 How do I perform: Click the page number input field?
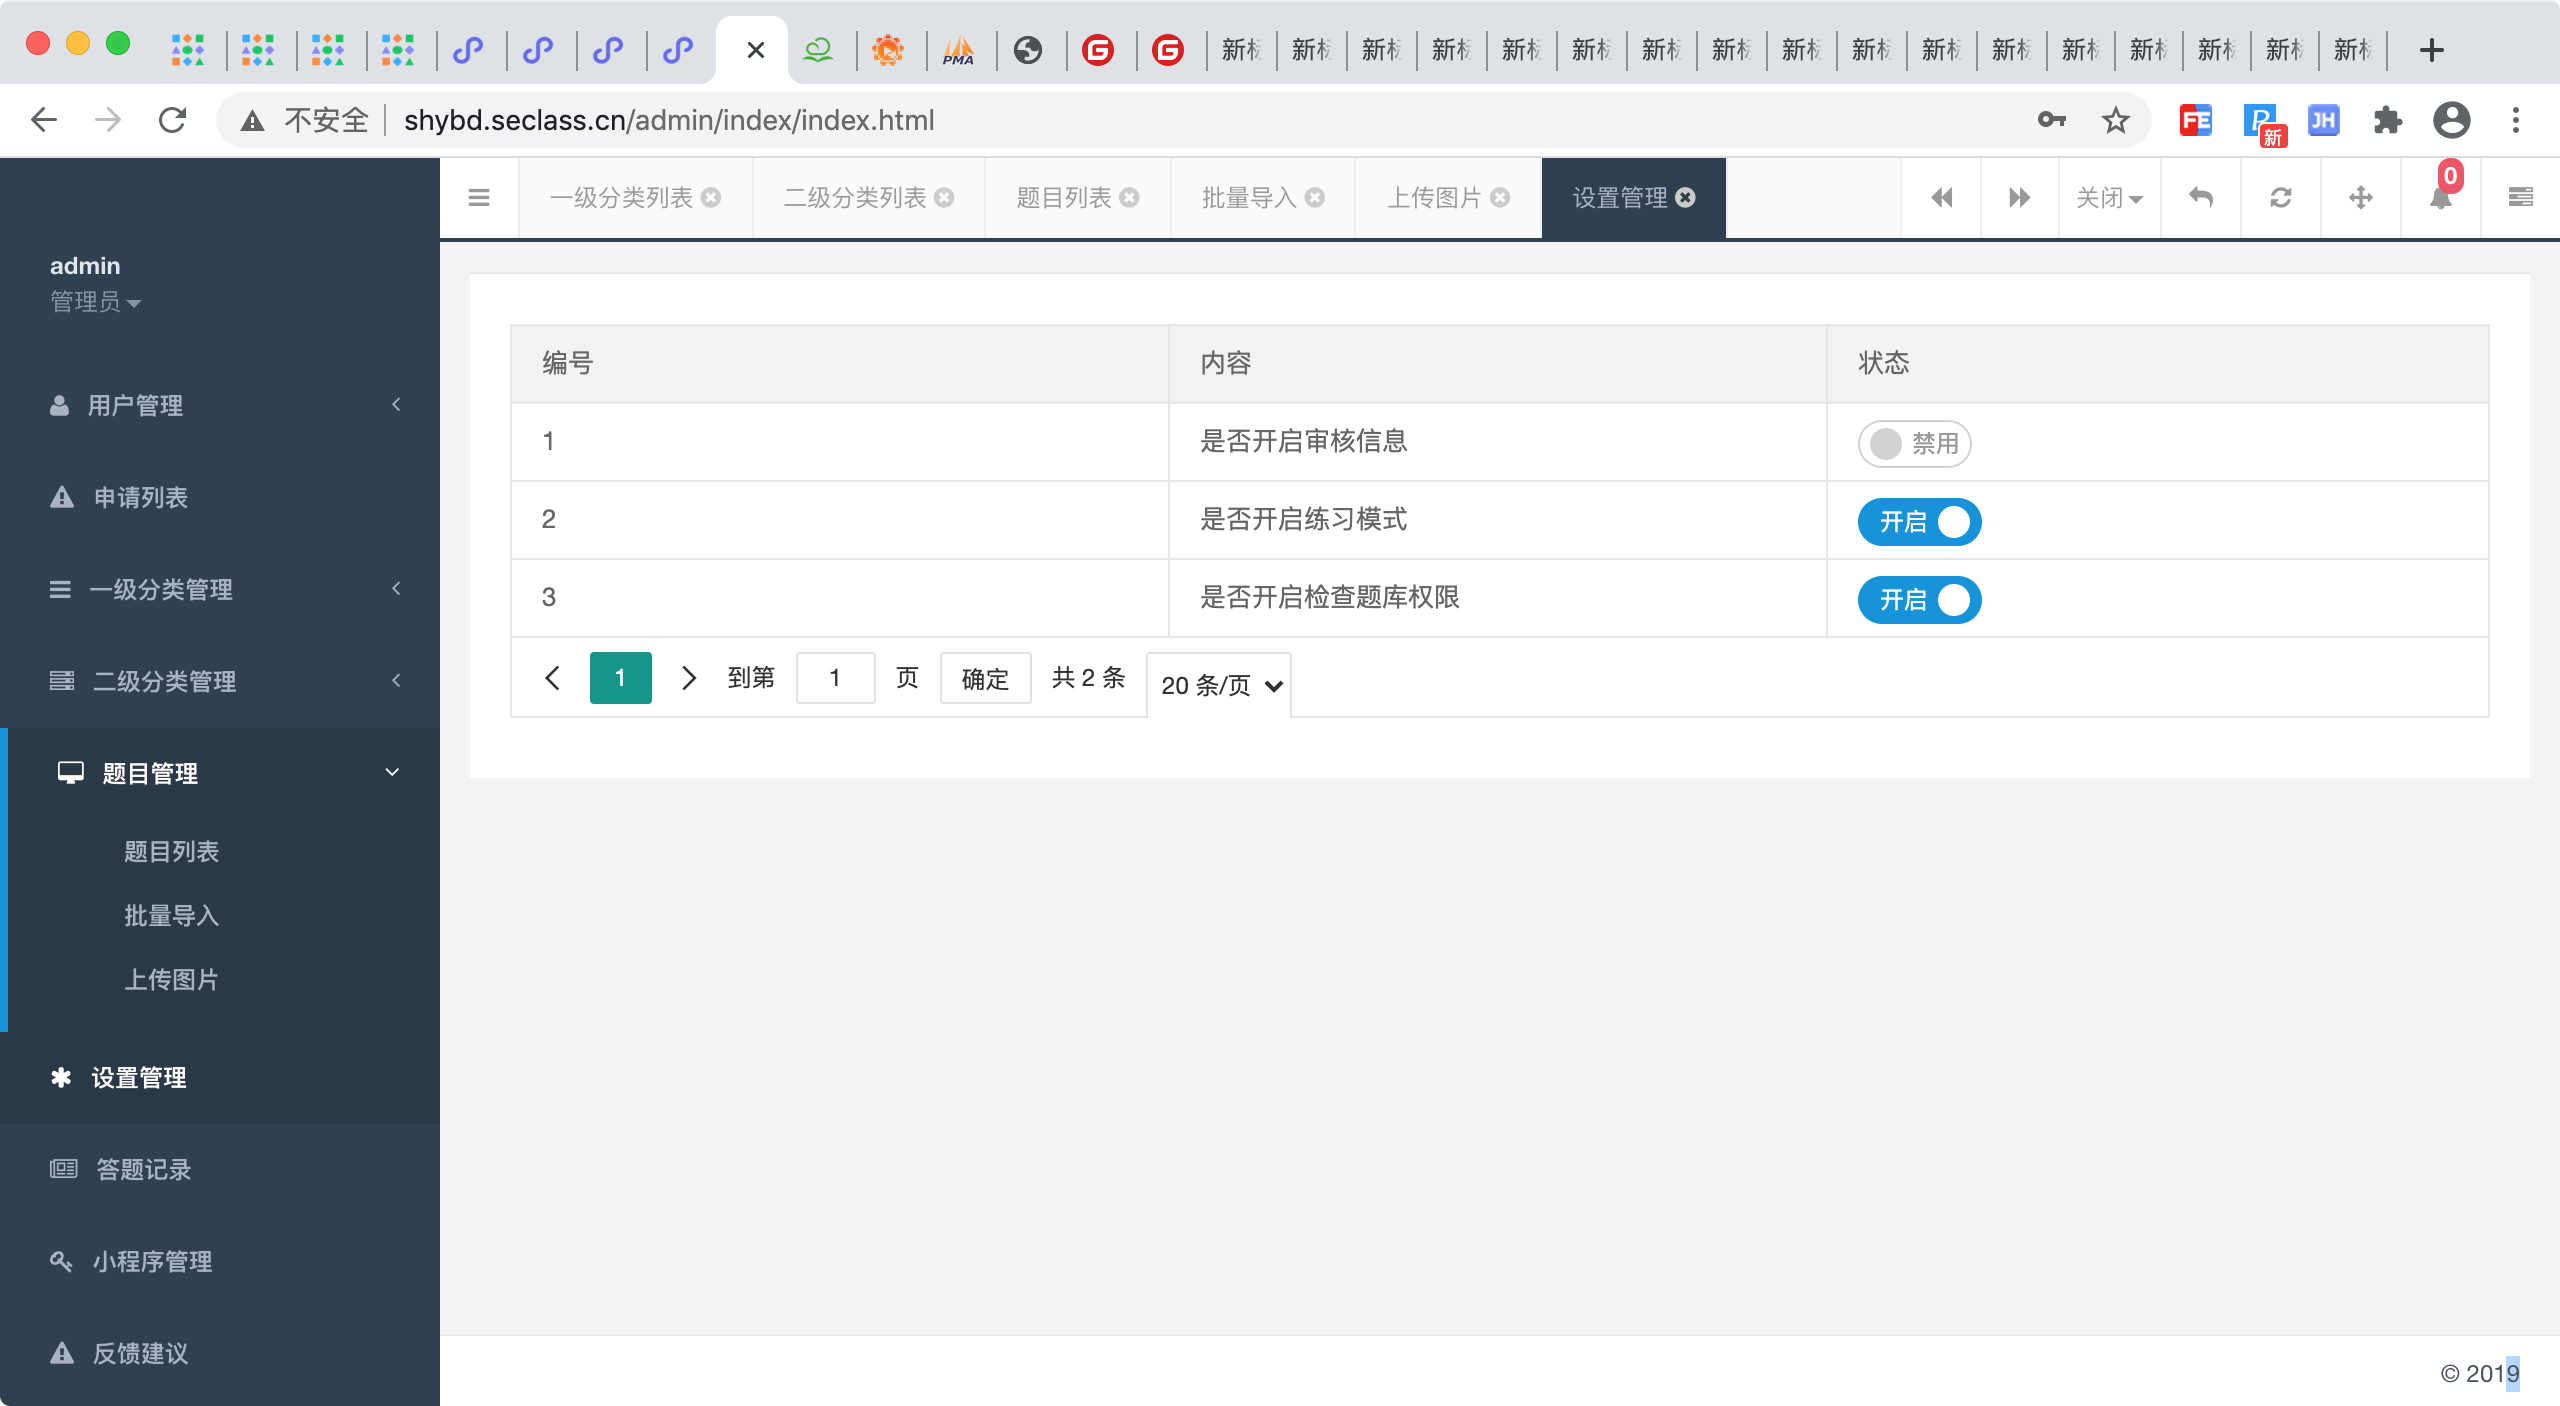click(x=835, y=679)
